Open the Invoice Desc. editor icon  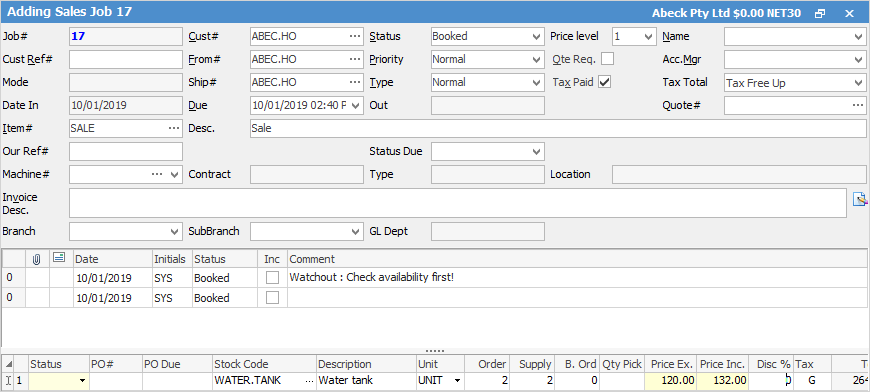pos(859,199)
